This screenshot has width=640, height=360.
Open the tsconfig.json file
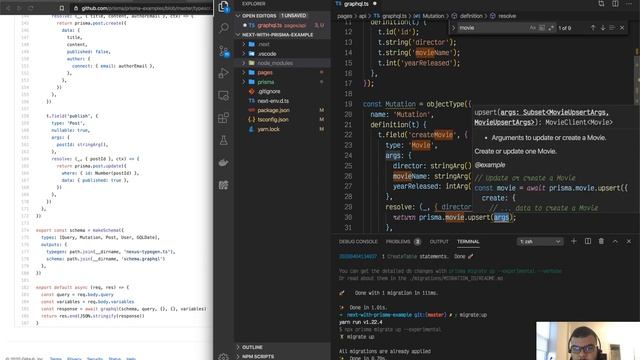click(x=282, y=120)
